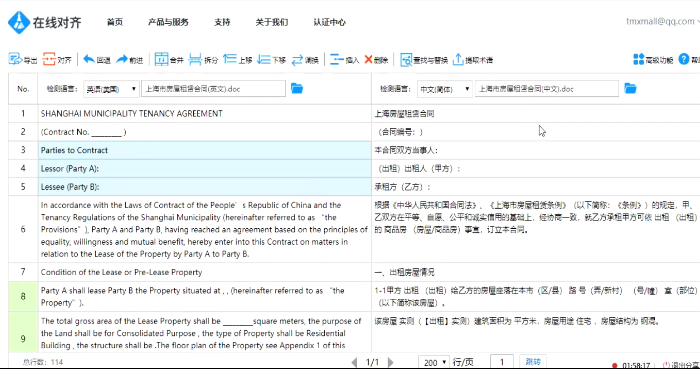Select the '上海房屋租赁合同' cell
700x369 pixels.
[536, 114]
